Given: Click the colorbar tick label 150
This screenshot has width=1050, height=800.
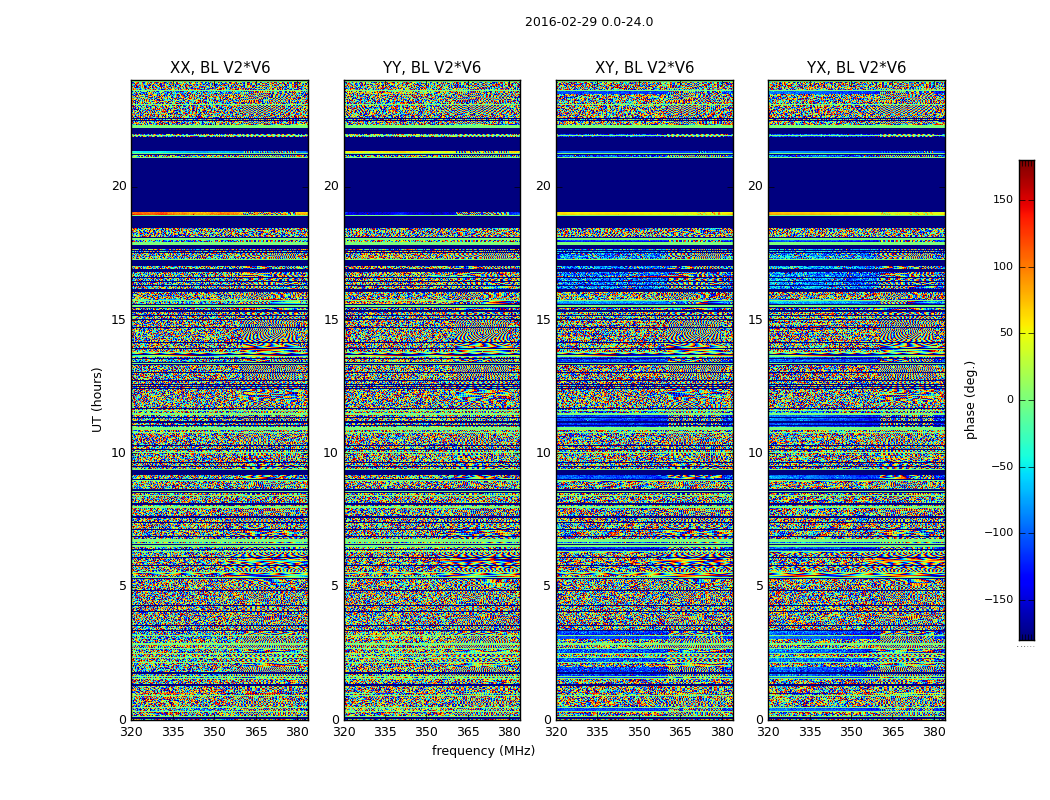Looking at the screenshot, I should (x=1002, y=200).
